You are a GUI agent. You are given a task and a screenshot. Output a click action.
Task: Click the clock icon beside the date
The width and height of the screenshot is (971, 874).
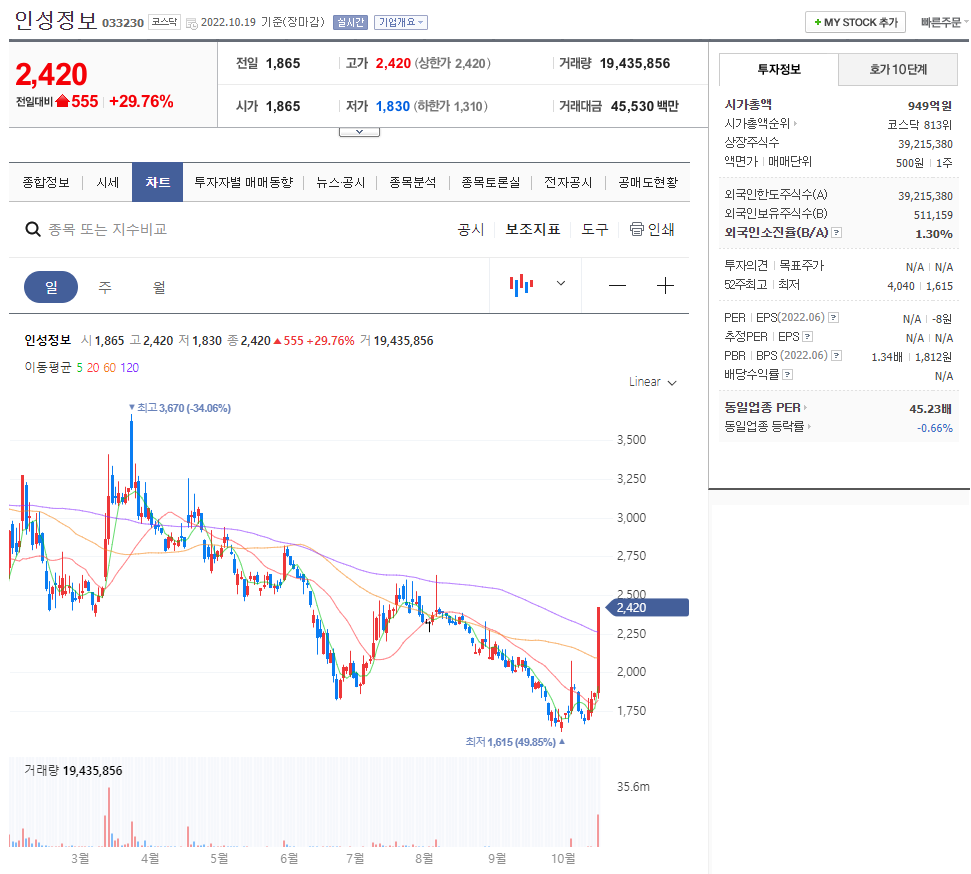(191, 23)
